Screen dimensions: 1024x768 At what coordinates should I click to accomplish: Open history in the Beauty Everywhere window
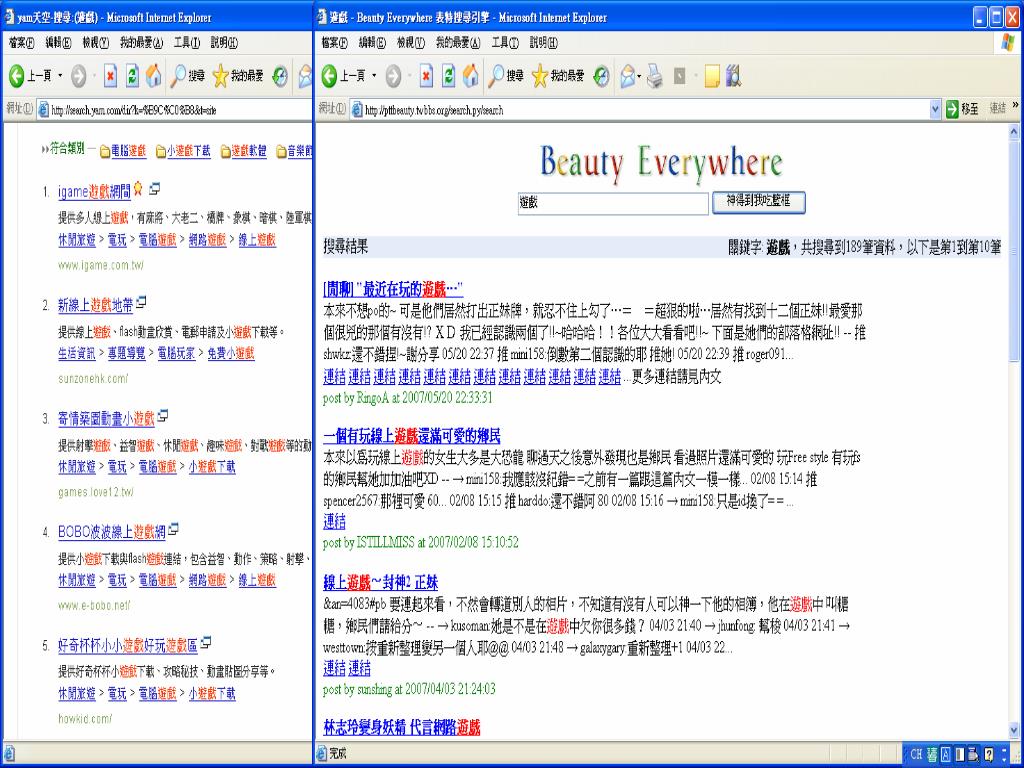[601, 76]
